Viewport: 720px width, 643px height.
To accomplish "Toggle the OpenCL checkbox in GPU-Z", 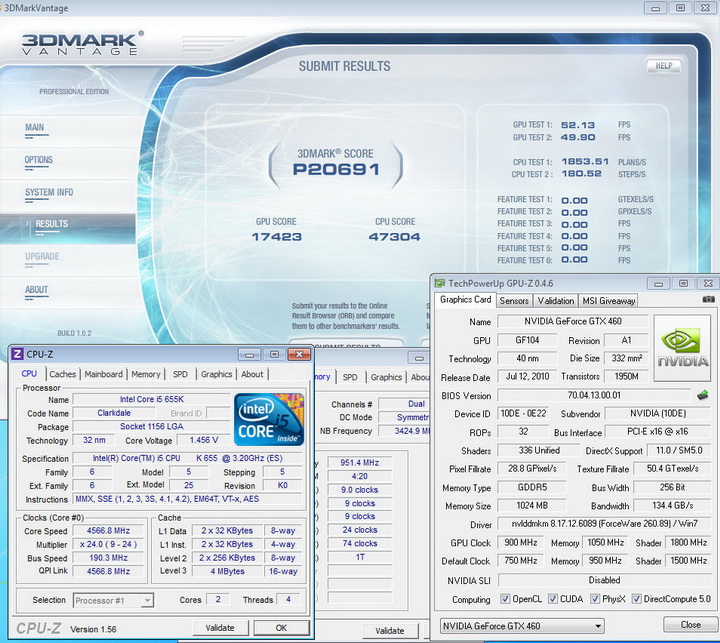I will (505, 598).
